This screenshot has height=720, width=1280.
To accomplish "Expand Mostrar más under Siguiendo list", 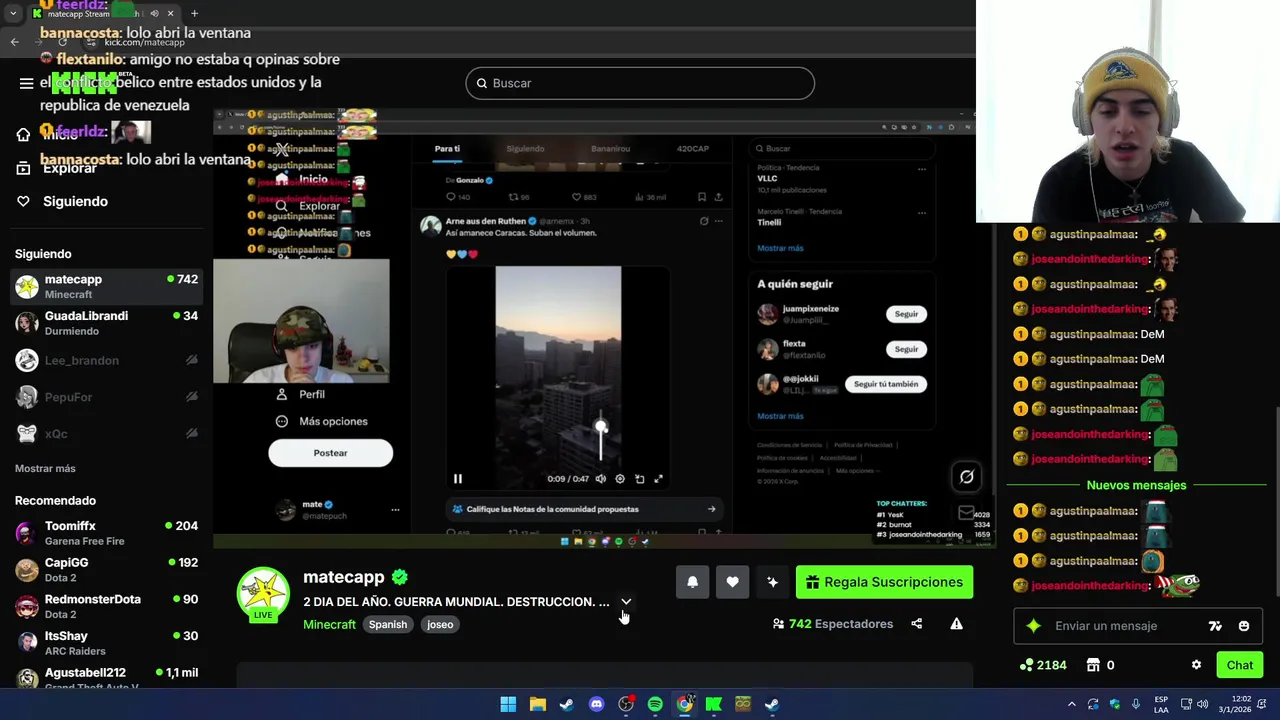I will 45,468.
